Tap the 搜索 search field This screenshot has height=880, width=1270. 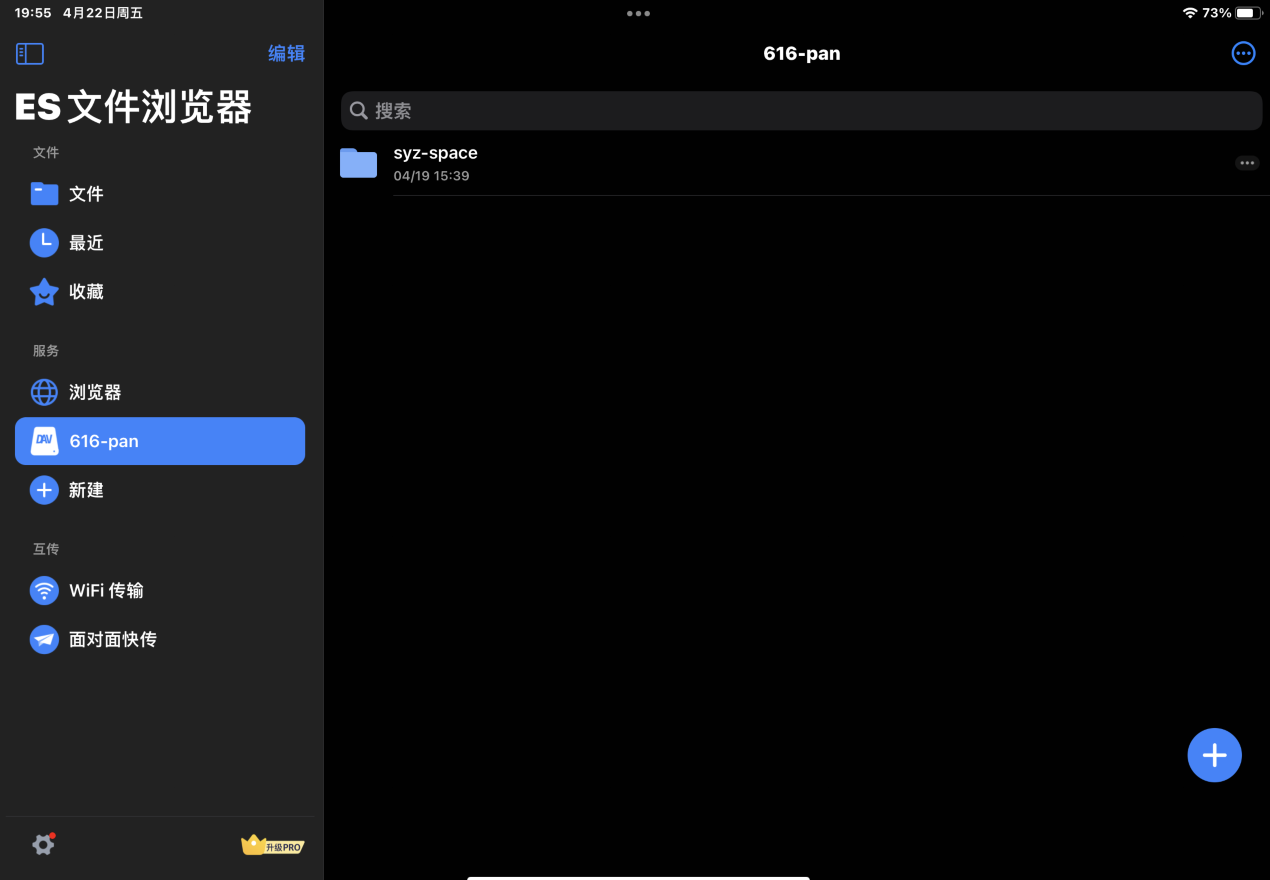[800, 110]
